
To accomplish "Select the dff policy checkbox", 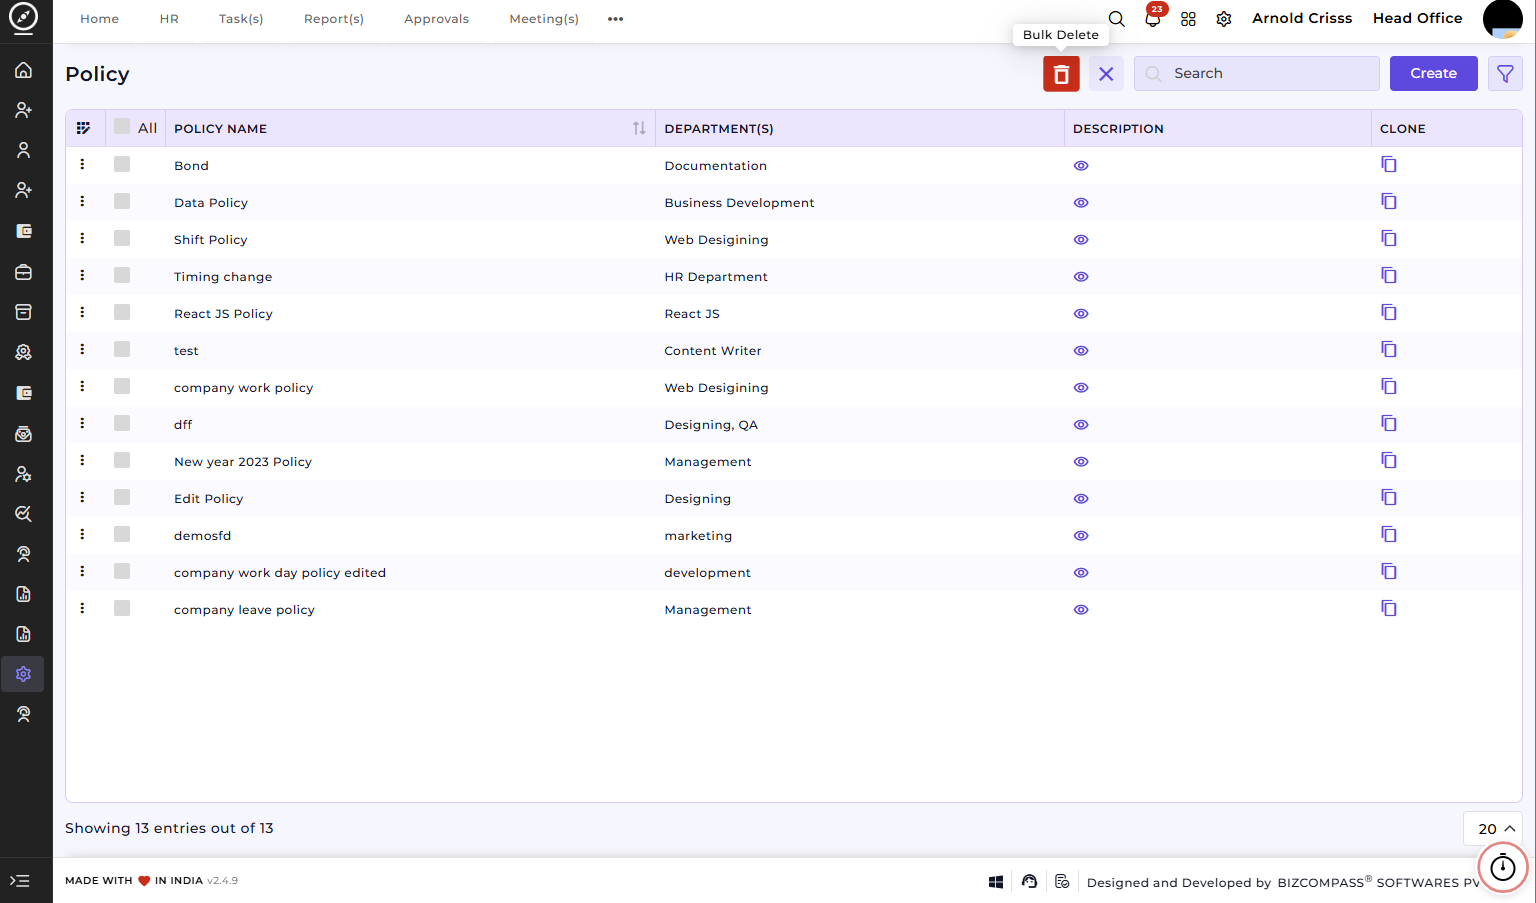I will [122, 423].
